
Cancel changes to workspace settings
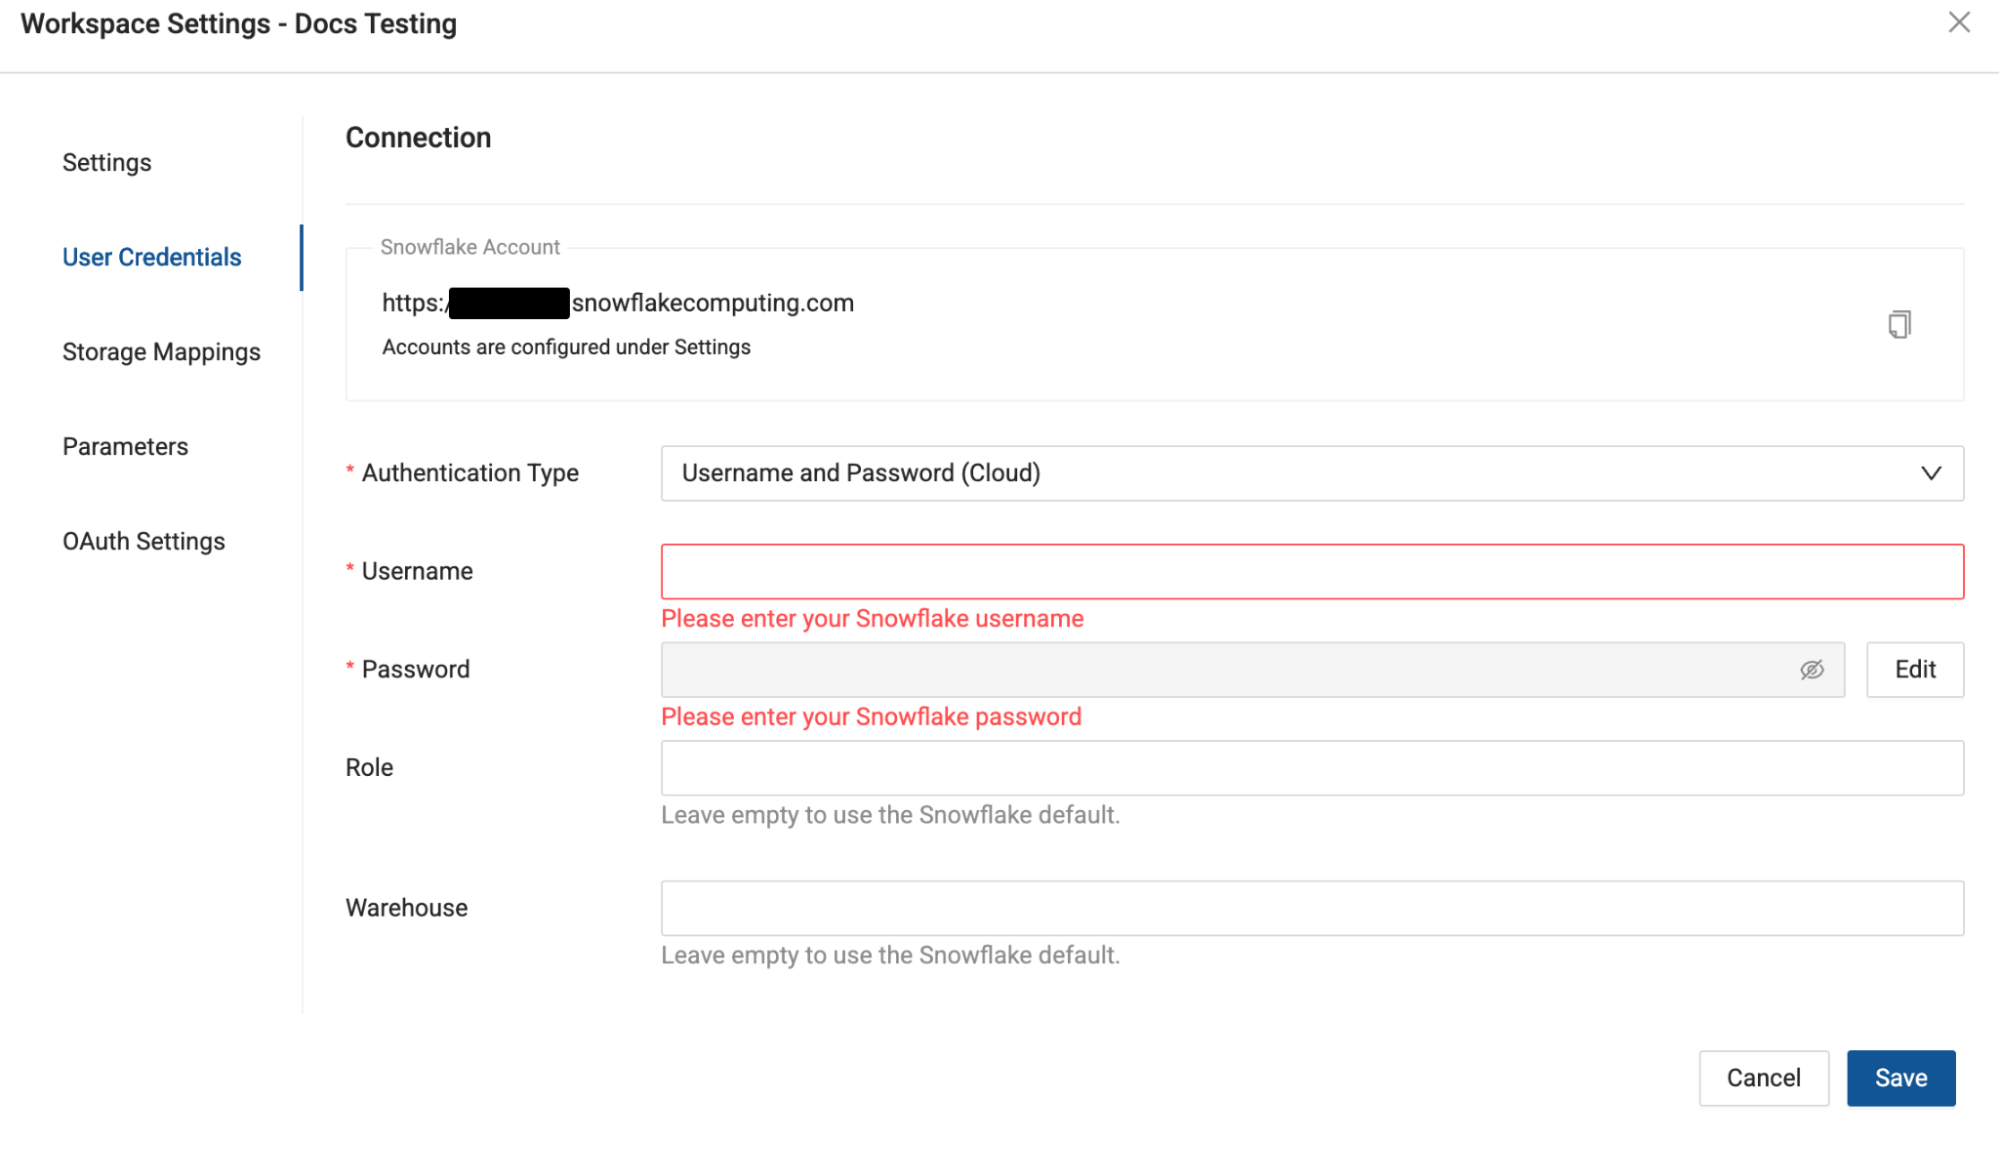click(1763, 1077)
